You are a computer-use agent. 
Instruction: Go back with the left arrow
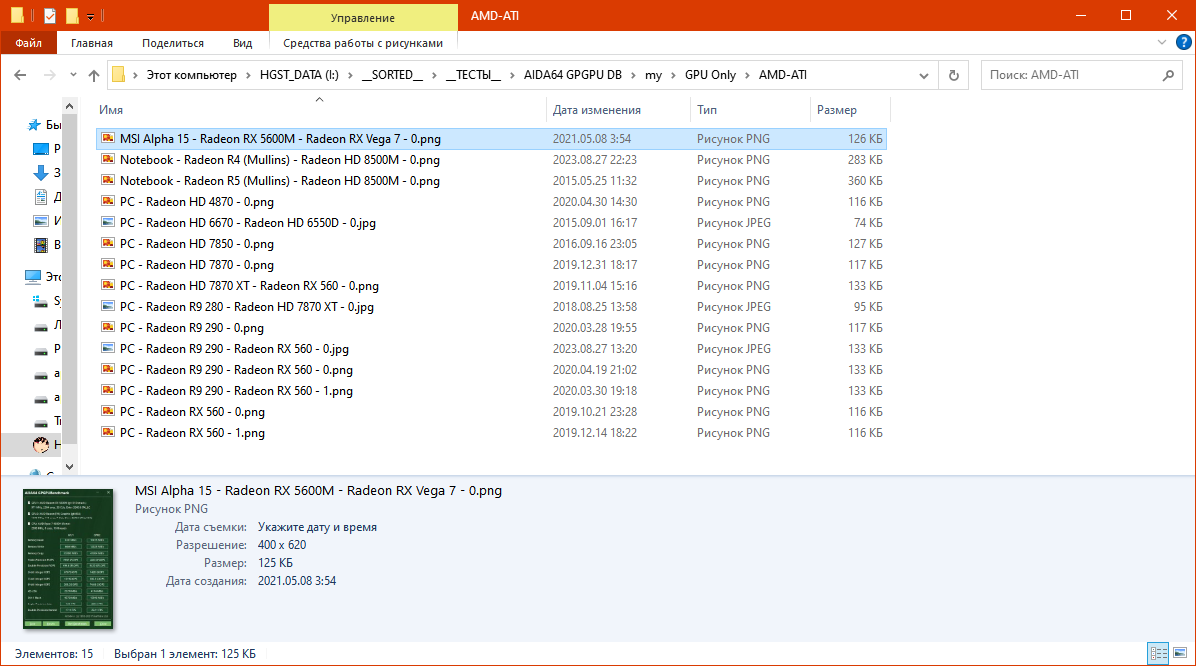point(20,75)
